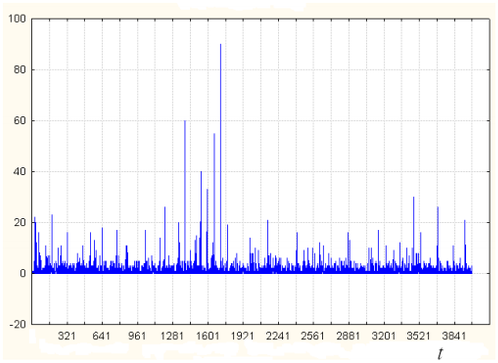Click the y-axis label 40
The width and height of the screenshot is (498, 363).
tap(20, 172)
